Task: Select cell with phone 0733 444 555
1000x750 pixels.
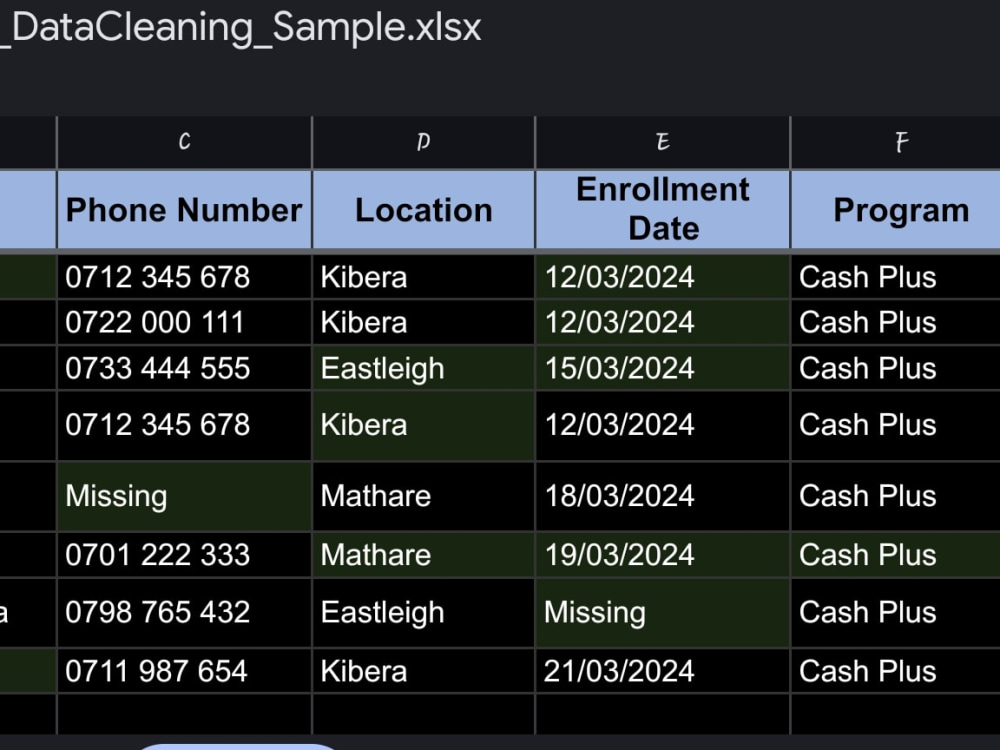Action: coord(184,369)
